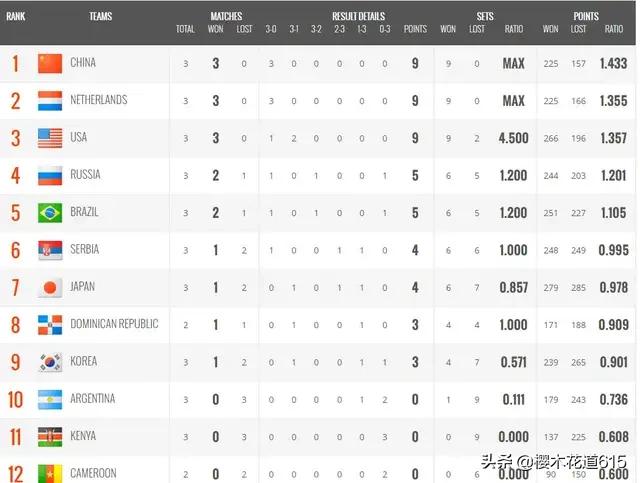Click the SETS RATIO column header
This screenshot has width=640, height=483.
(513, 29)
